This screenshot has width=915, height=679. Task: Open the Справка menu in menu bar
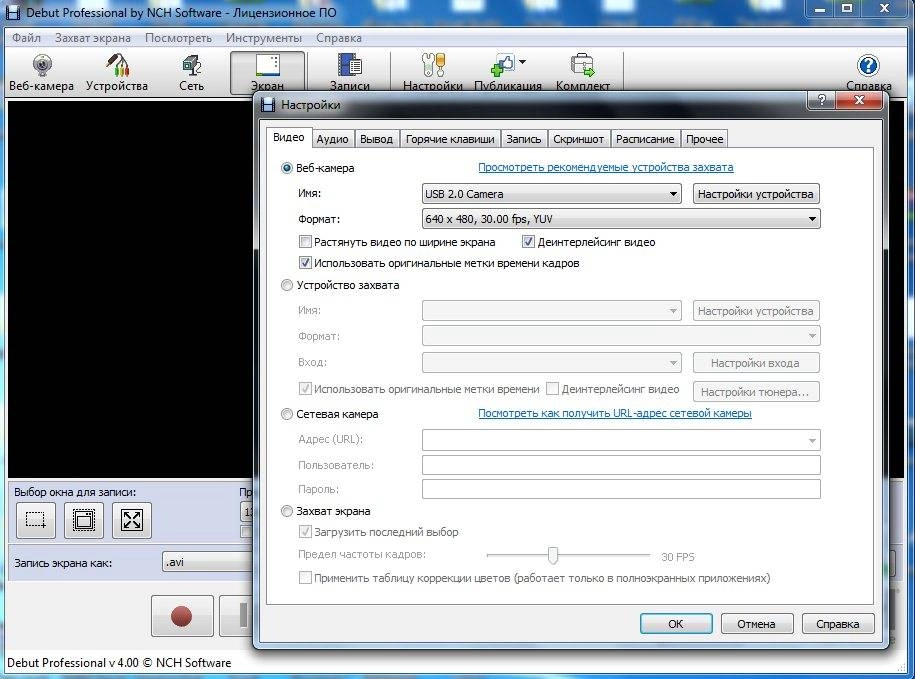point(339,38)
